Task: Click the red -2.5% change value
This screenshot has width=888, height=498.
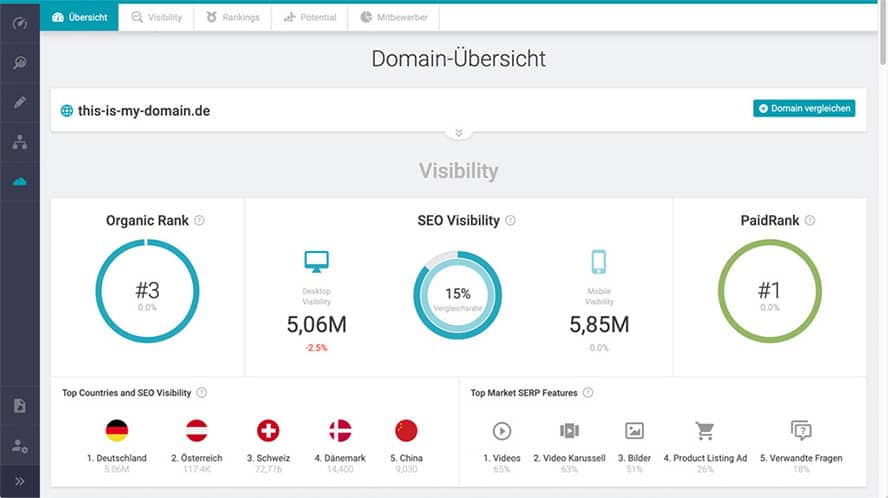Action: click(317, 348)
